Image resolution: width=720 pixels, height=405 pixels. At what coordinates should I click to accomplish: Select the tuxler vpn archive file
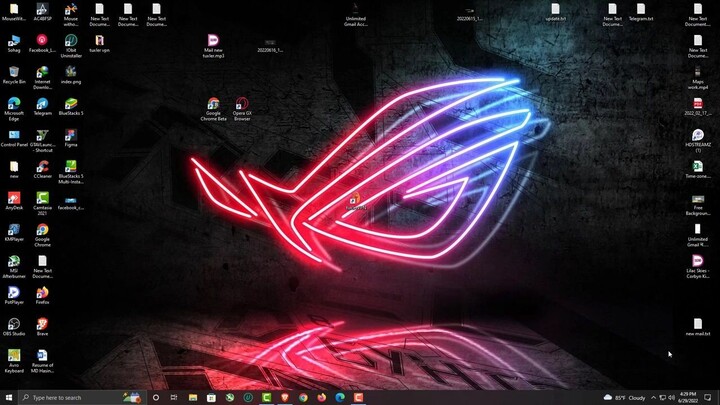[99, 44]
